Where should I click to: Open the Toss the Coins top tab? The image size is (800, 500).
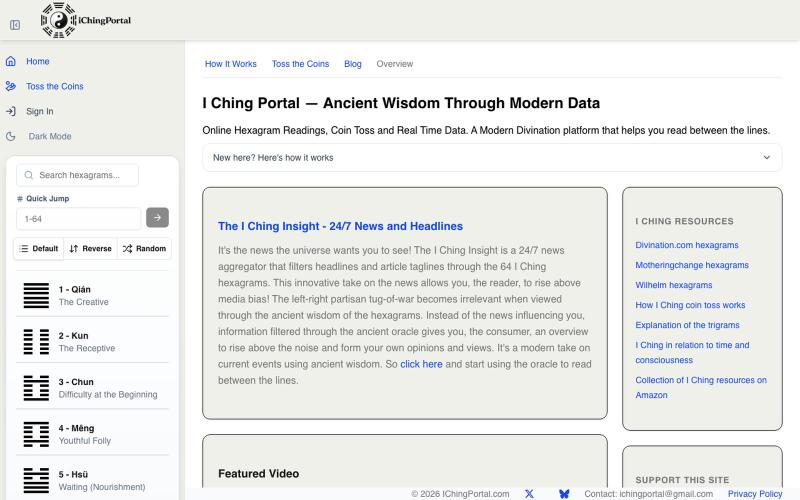(300, 64)
